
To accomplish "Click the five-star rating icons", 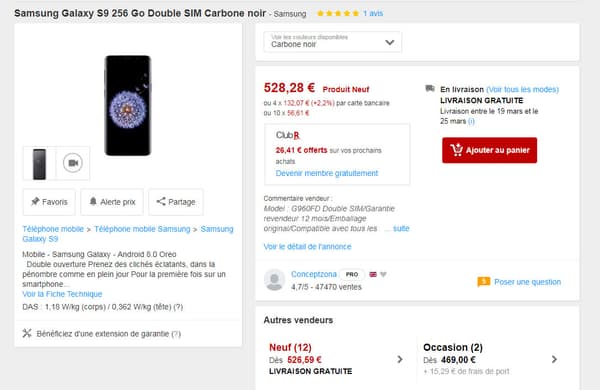I will 338,13.
